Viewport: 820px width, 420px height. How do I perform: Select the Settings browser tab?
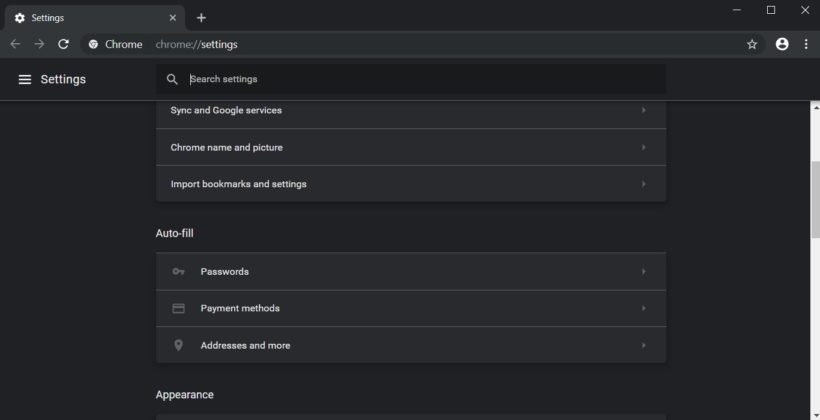90,18
